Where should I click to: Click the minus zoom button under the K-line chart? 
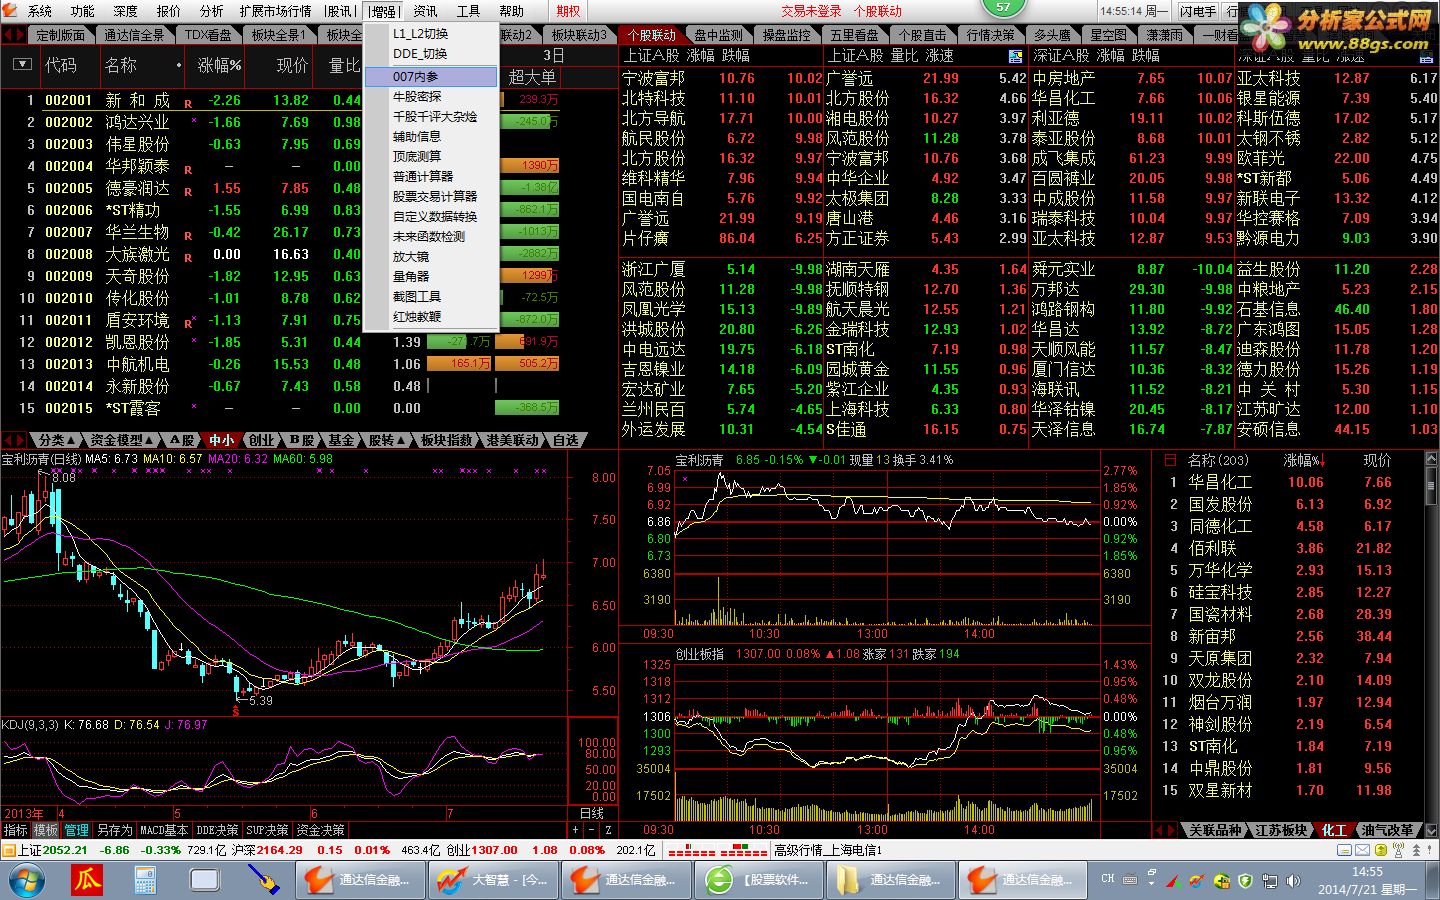pos(591,830)
